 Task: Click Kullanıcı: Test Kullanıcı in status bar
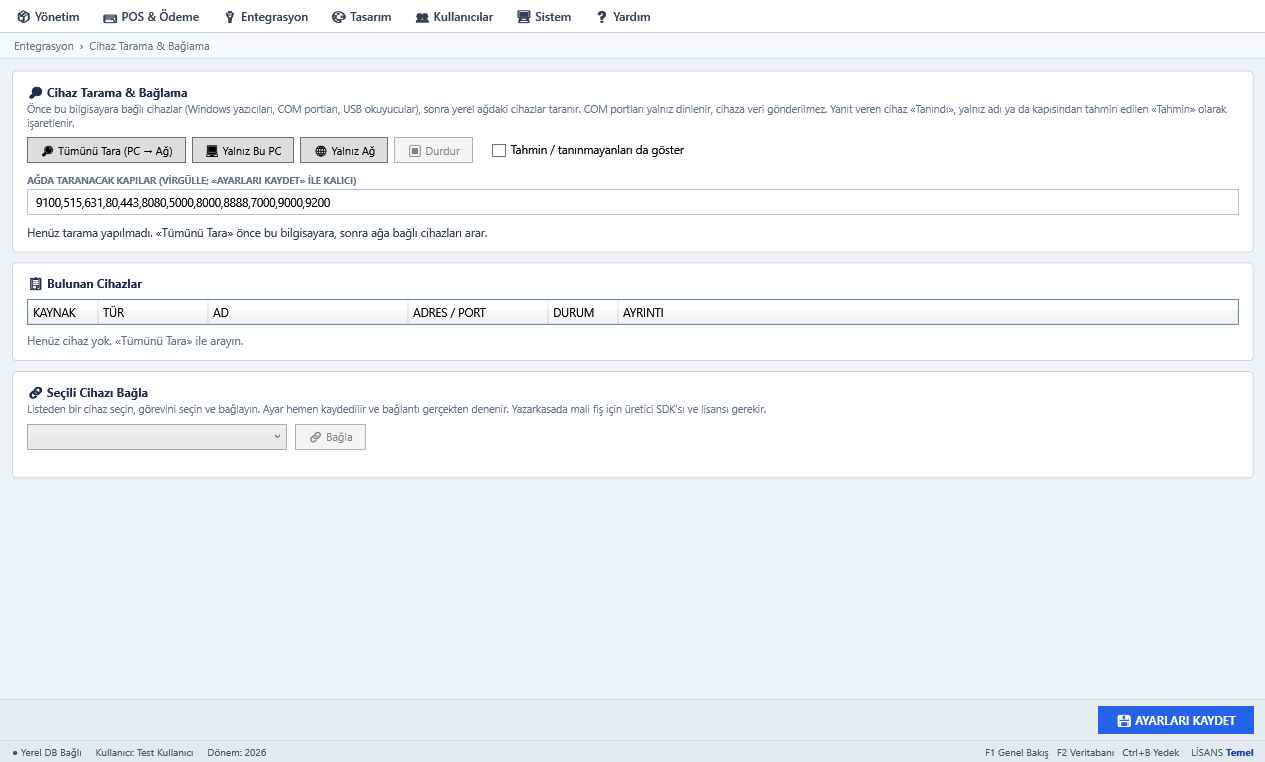point(144,752)
